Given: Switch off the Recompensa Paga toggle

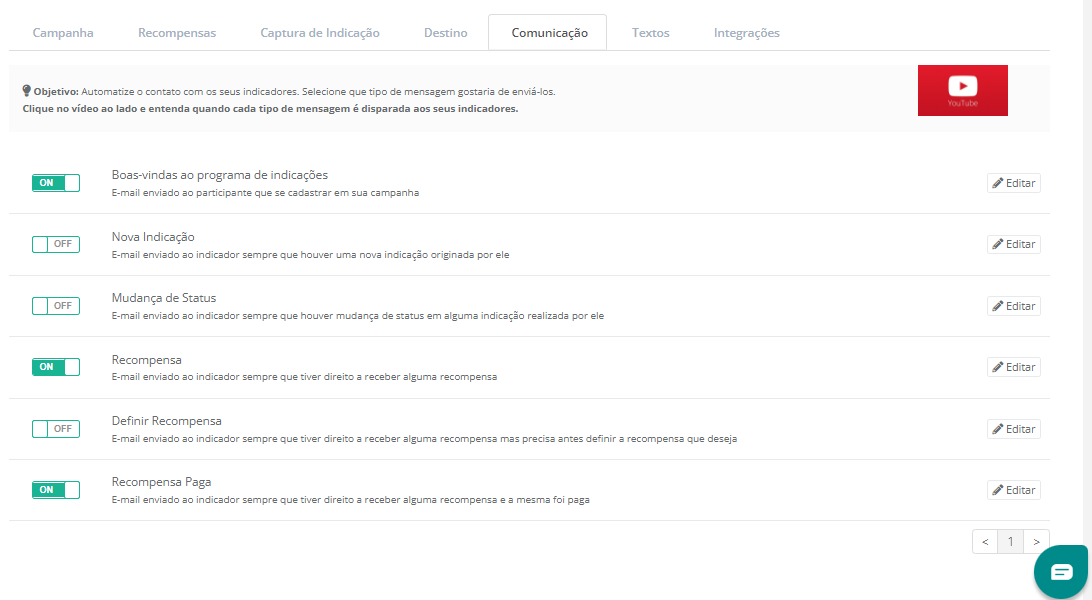Looking at the screenshot, I should point(56,490).
